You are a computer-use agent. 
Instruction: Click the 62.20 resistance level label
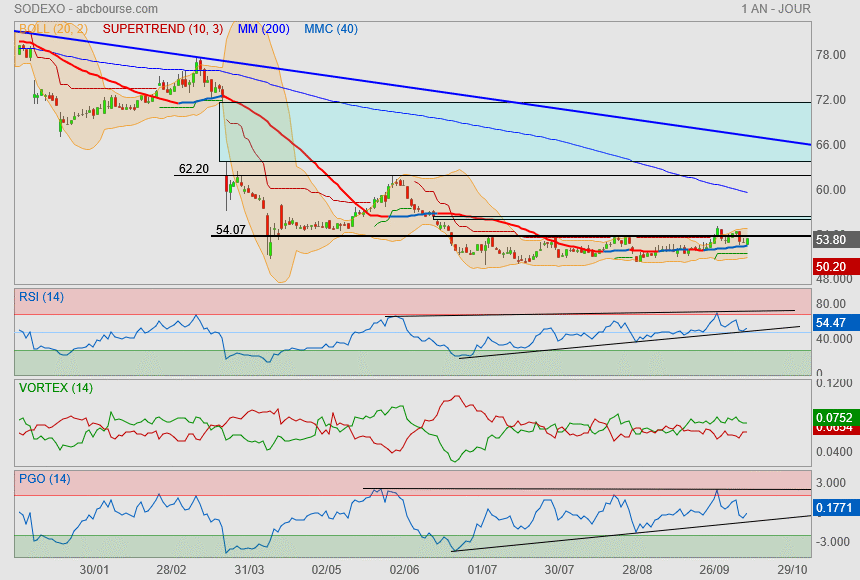pyautogui.click(x=192, y=169)
